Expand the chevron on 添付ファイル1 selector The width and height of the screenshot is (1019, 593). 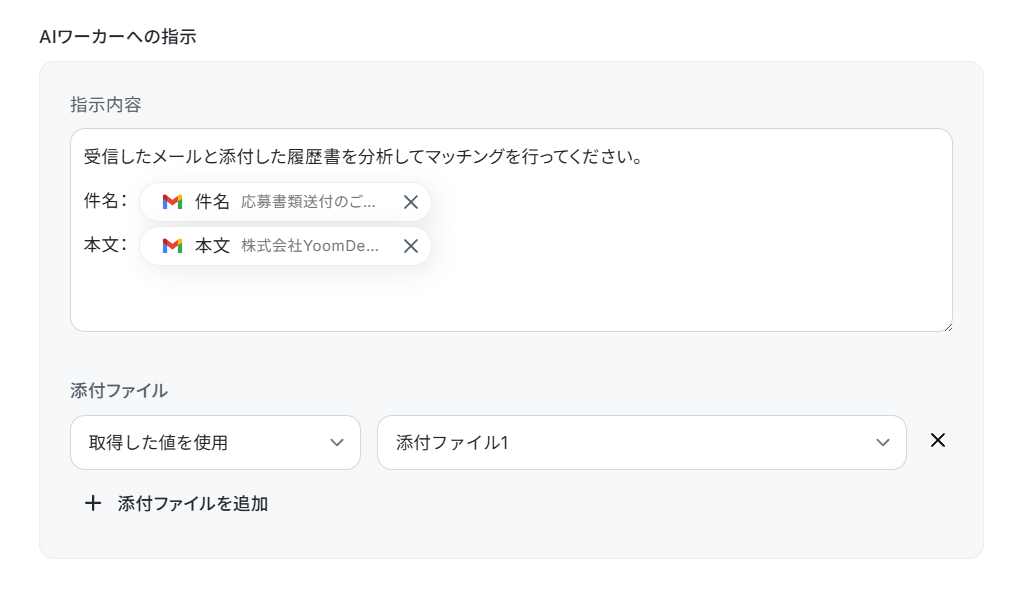click(x=883, y=443)
